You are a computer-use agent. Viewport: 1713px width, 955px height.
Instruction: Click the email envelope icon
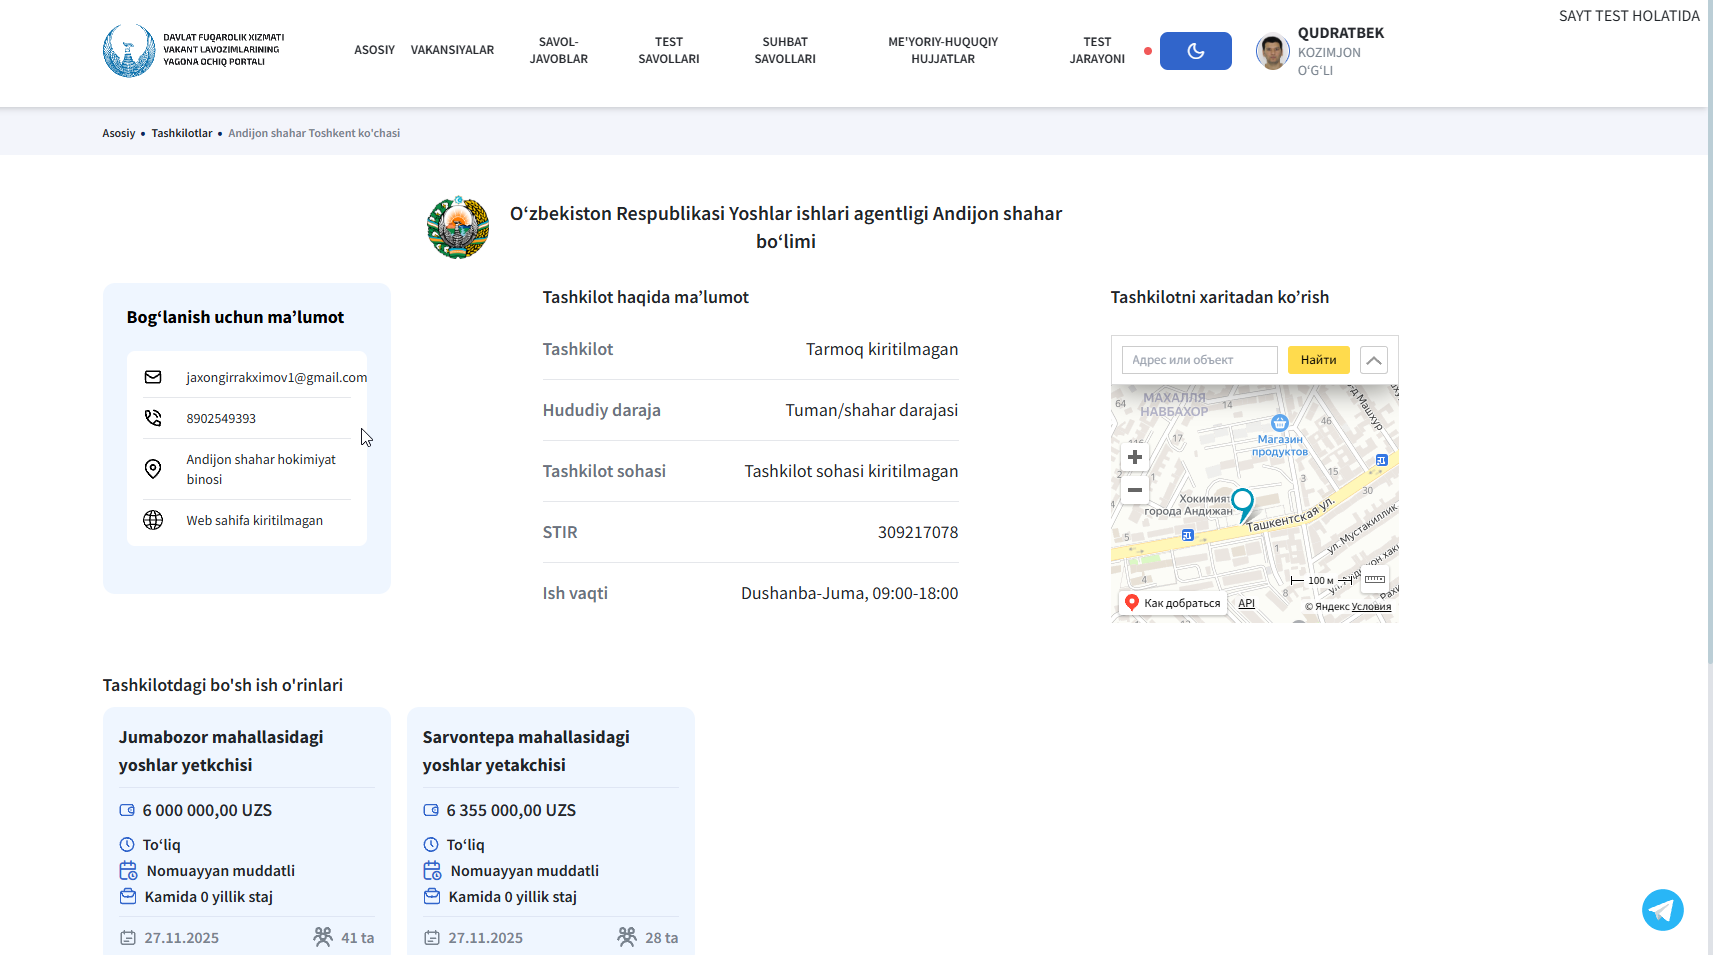click(x=153, y=377)
